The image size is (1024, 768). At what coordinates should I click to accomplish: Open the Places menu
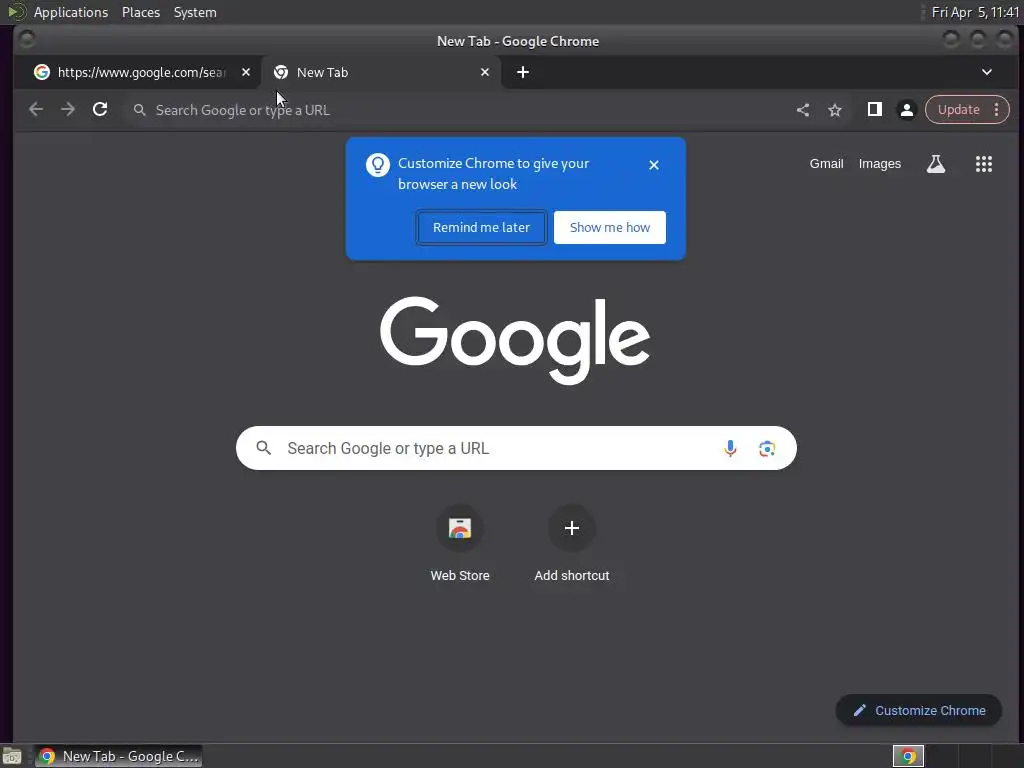click(x=141, y=12)
